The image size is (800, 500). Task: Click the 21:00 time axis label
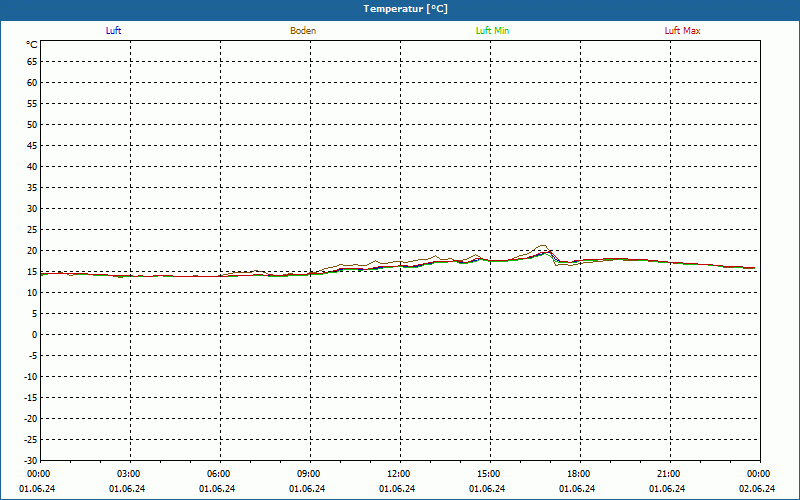click(668, 474)
